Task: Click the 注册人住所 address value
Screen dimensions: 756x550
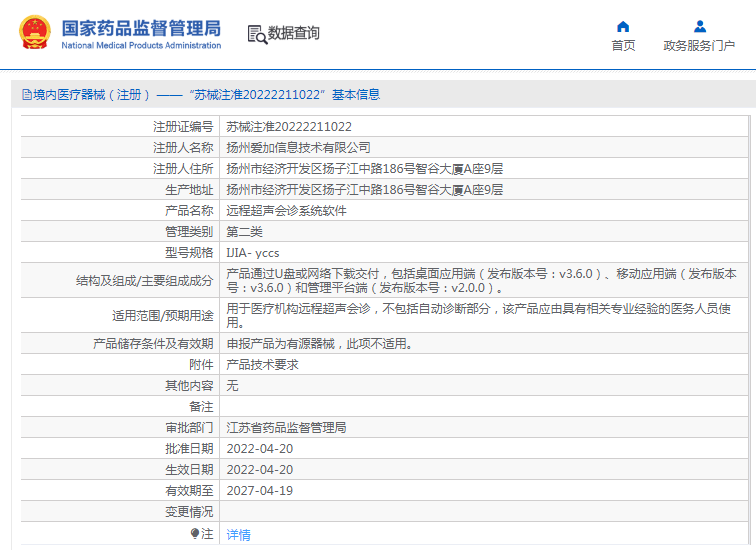Action: (x=365, y=169)
